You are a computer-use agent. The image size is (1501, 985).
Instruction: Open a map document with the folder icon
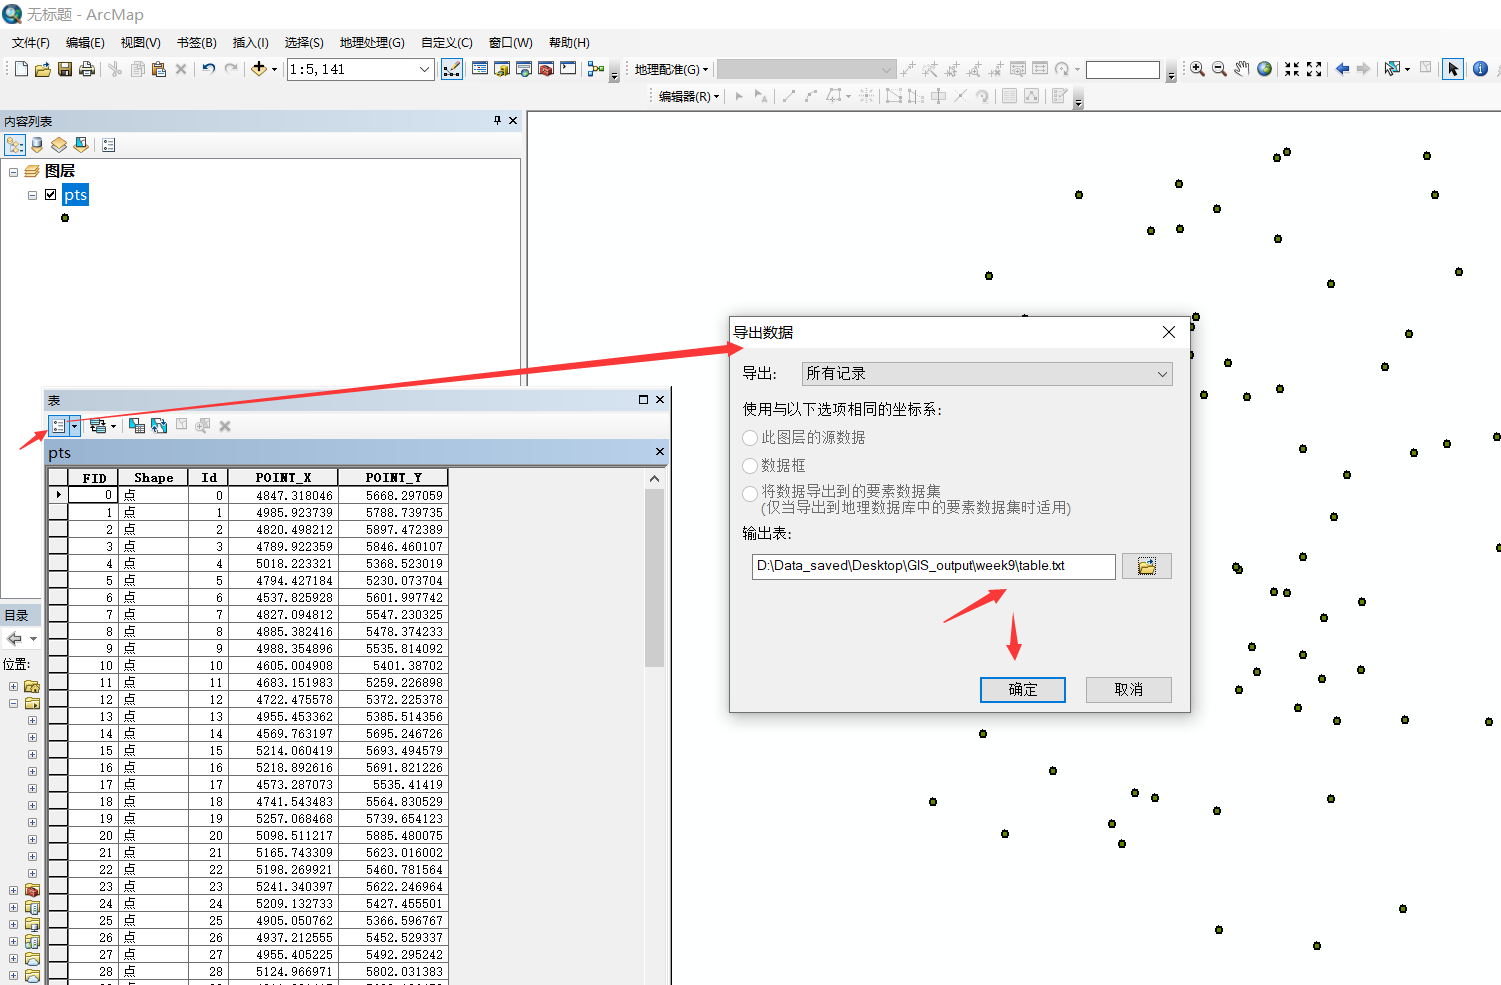[x=43, y=69]
